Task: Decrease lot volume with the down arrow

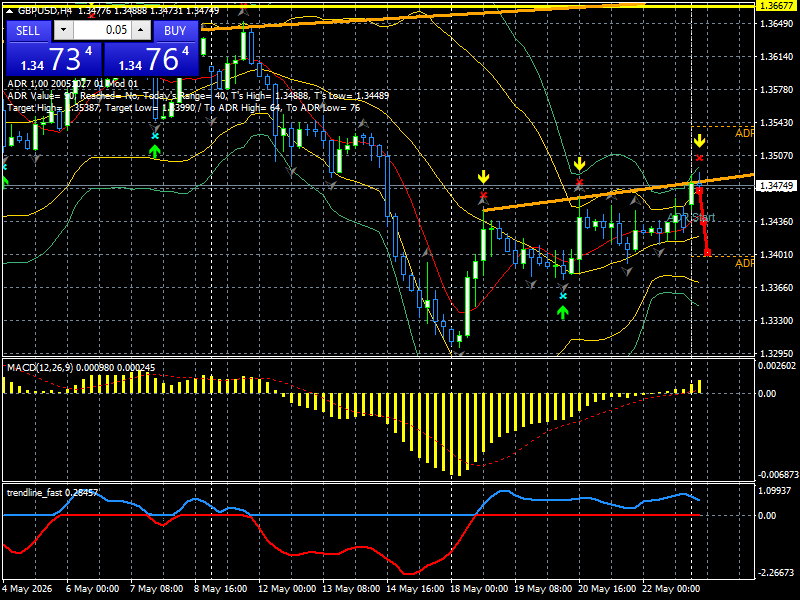Action: pyautogui.click(x=63, y=30)
